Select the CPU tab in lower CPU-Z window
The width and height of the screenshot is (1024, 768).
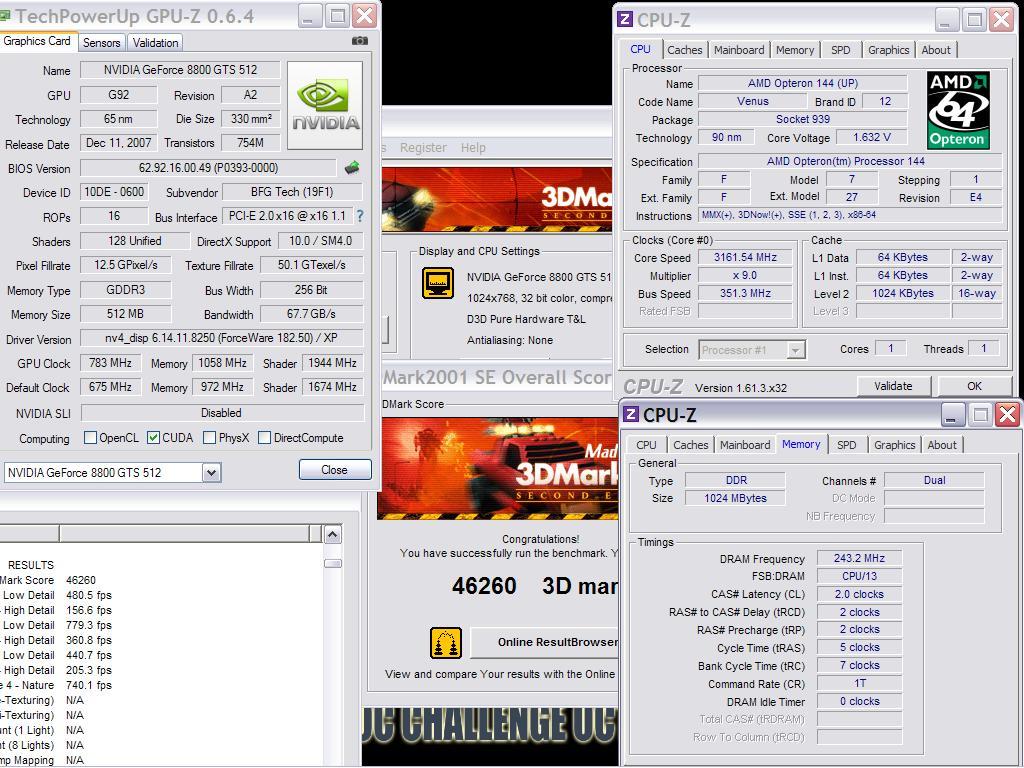pos(646,445)
